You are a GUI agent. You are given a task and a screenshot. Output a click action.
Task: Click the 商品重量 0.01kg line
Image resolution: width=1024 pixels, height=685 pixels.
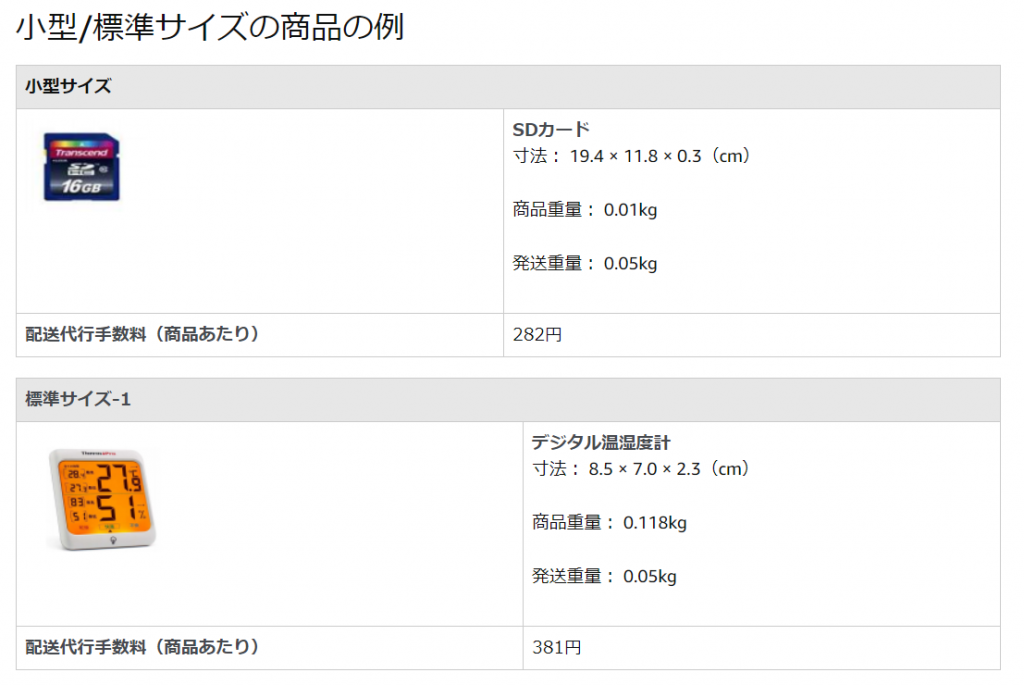tap(585, 210)
